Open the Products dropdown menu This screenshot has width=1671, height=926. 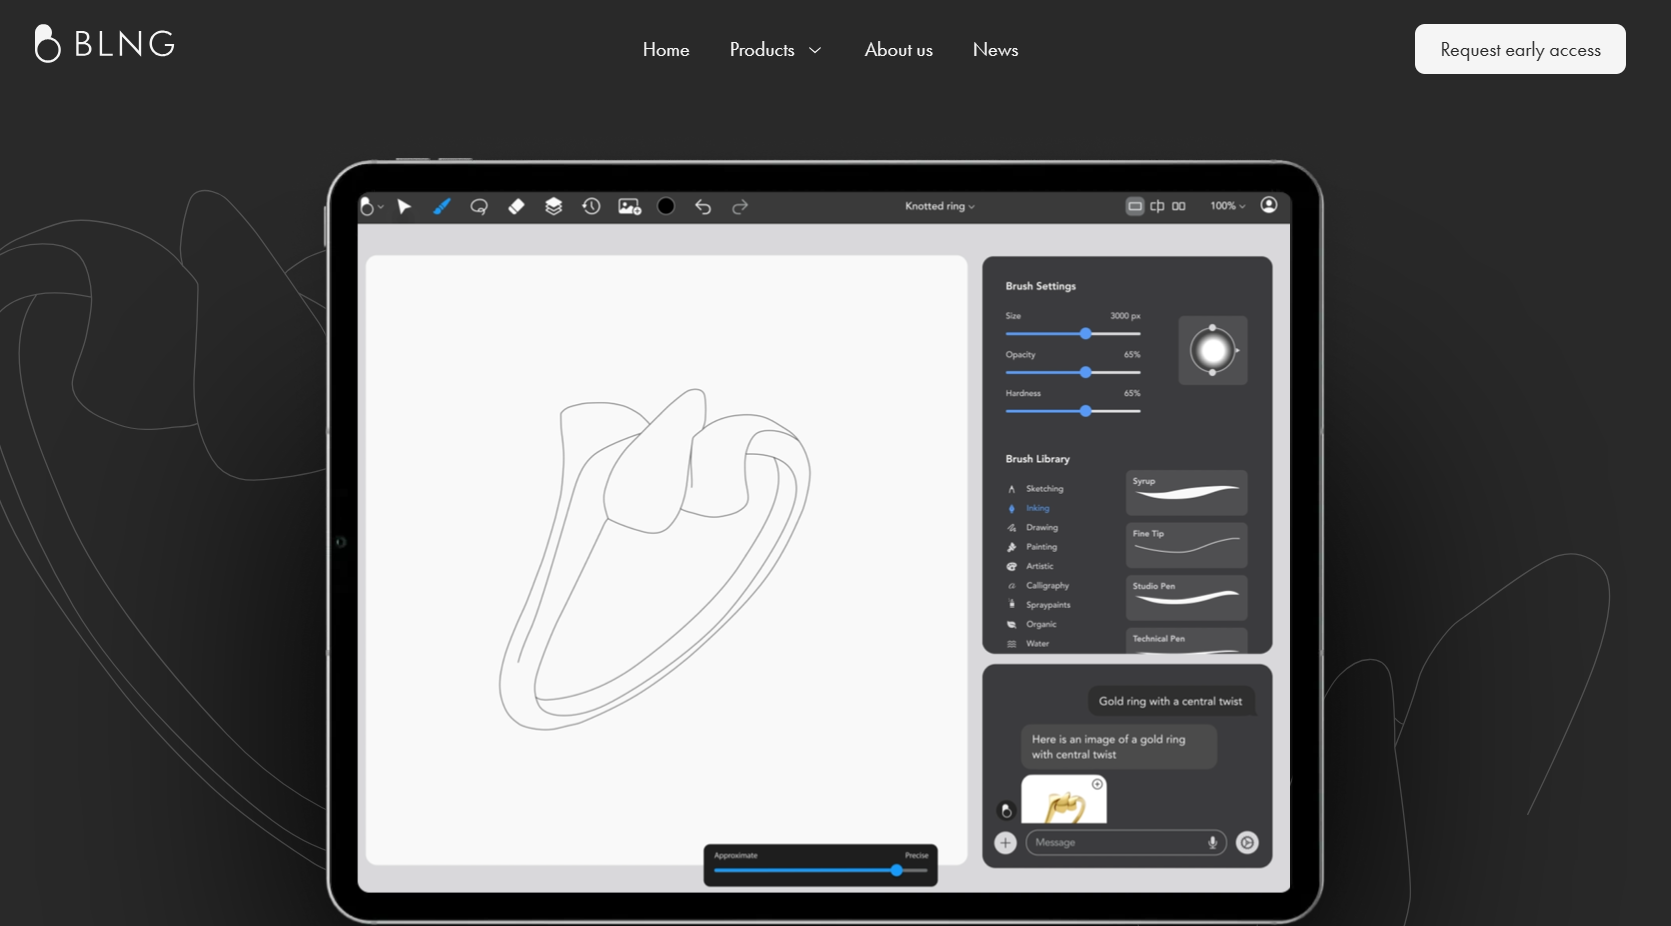(x=775, y=50)
